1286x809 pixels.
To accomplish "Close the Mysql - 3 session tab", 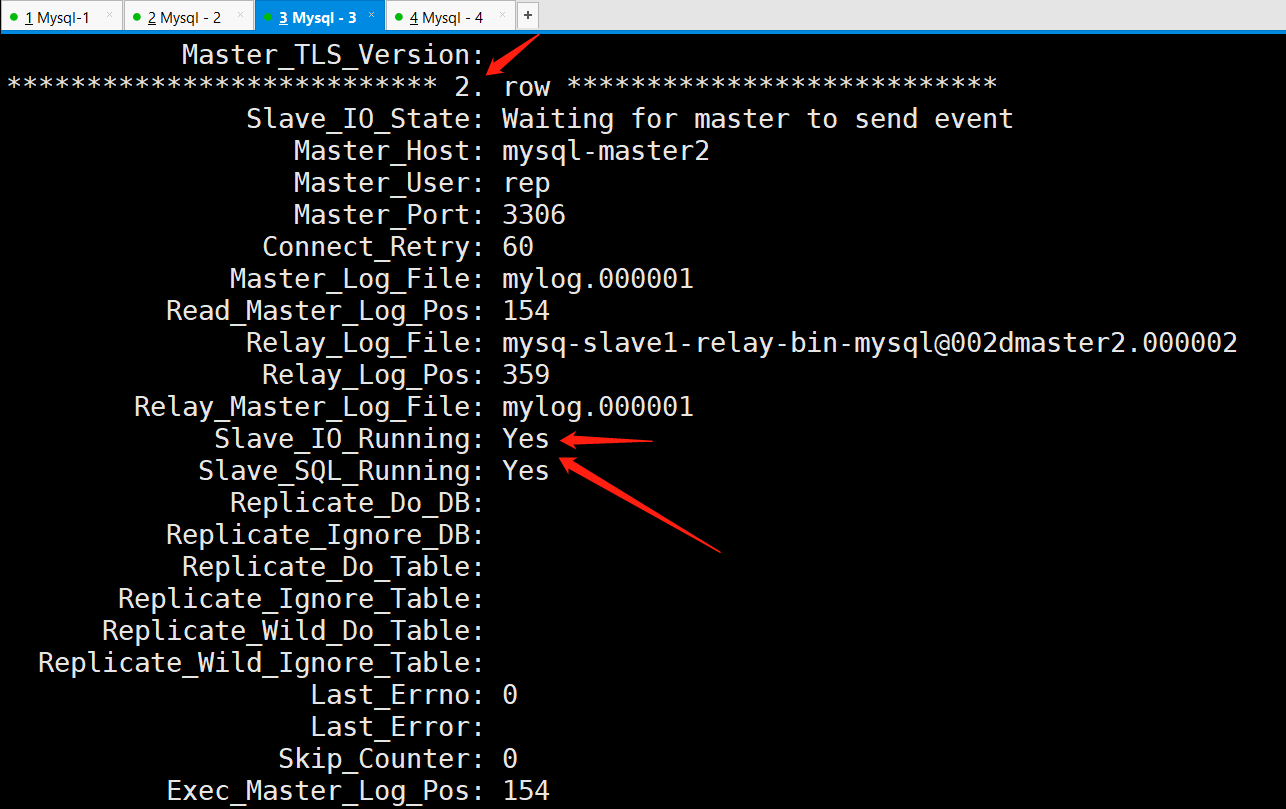I will coord(371,15).
